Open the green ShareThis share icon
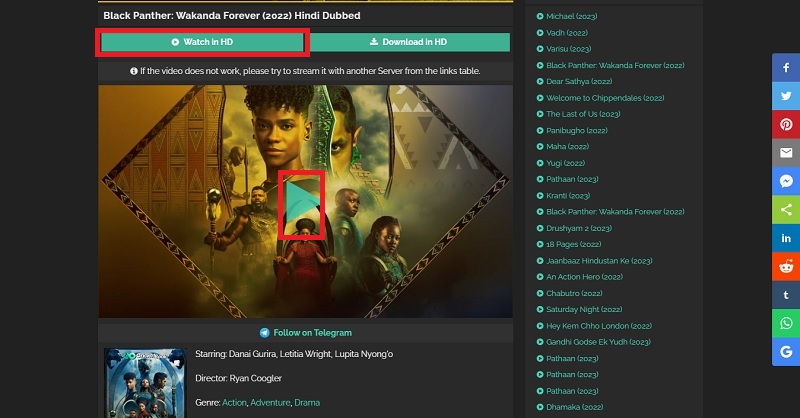The width and height of the screenshot is (800, 418). point(786,209)
